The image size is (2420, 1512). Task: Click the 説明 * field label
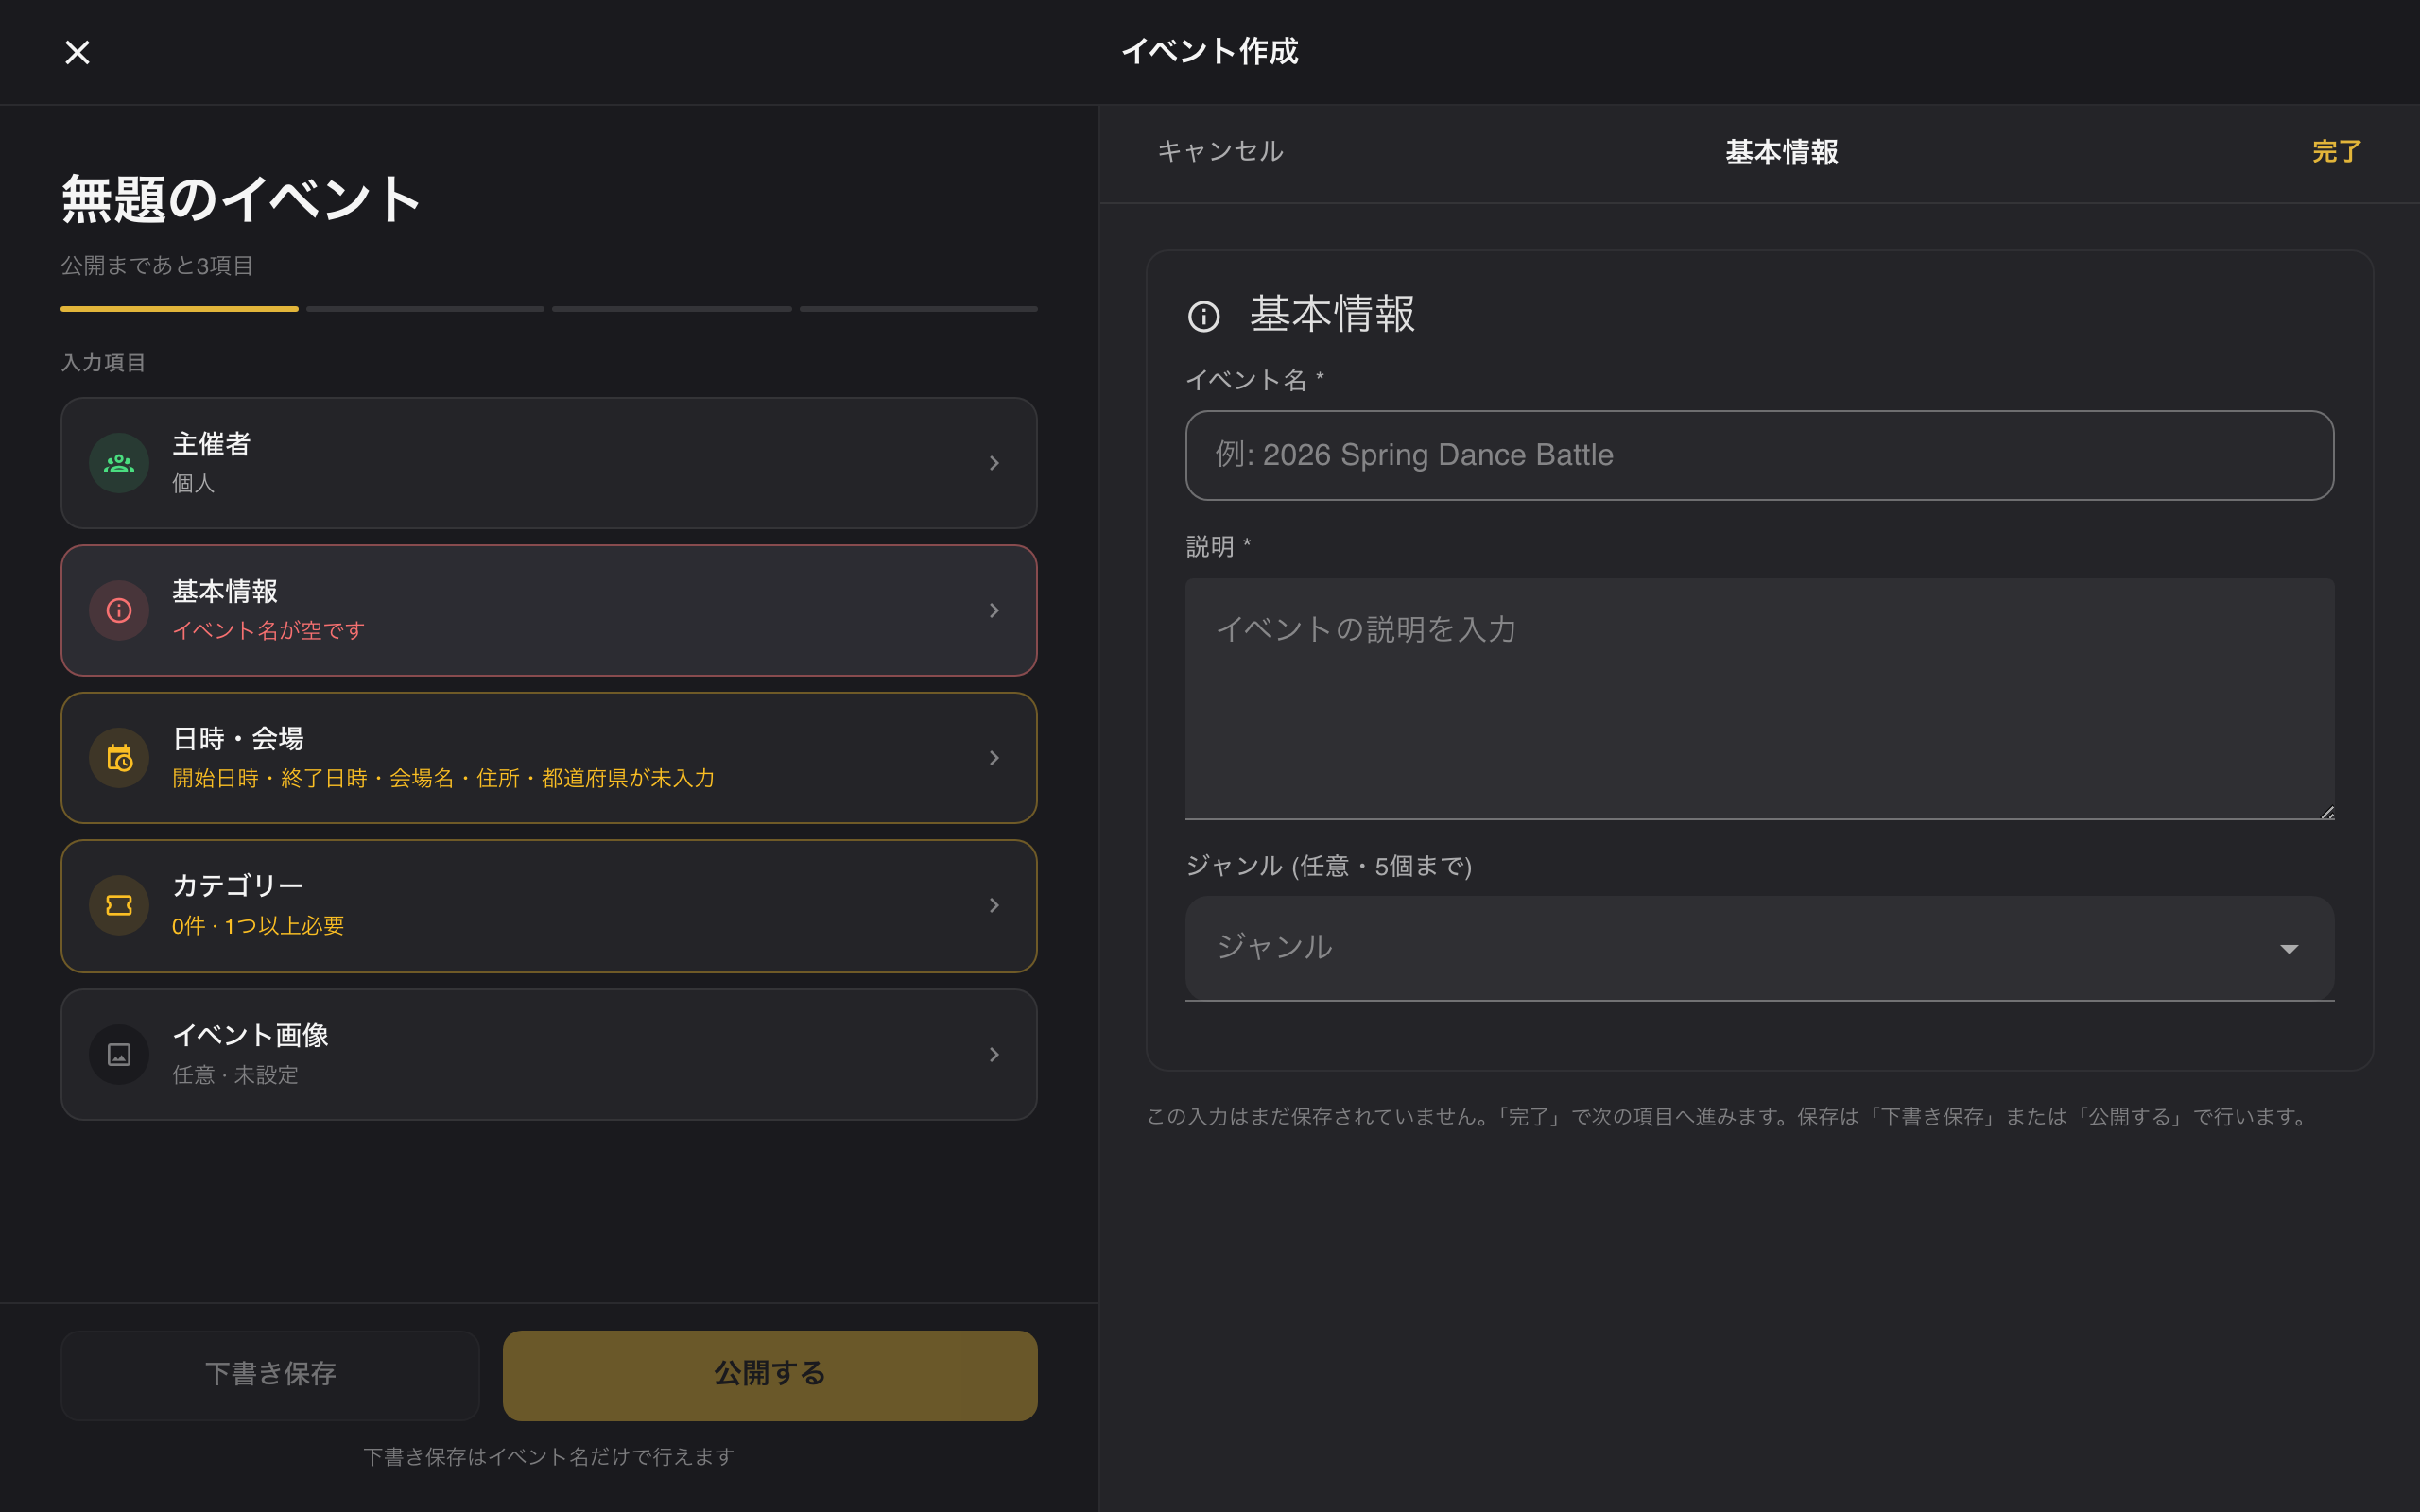coord(1218,547)
